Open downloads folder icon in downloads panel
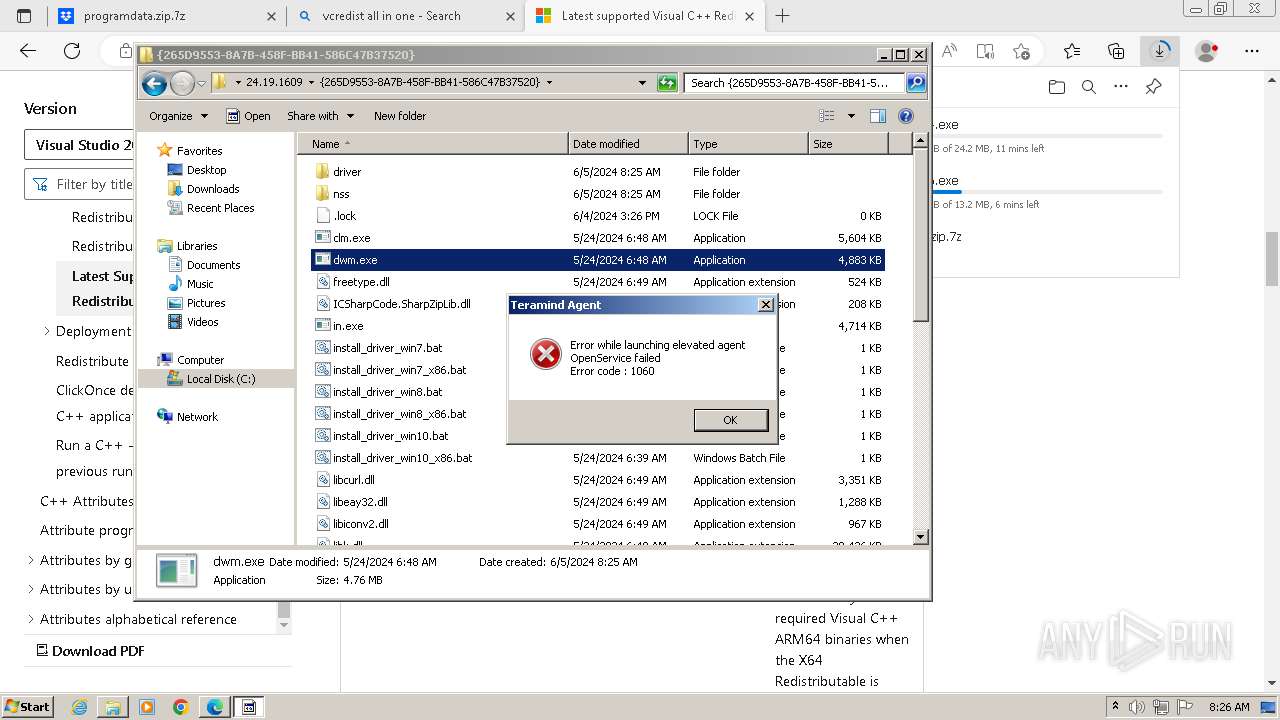This screenshot has height=720, width=1280. pyautogui.click(x=1057, y=87)
